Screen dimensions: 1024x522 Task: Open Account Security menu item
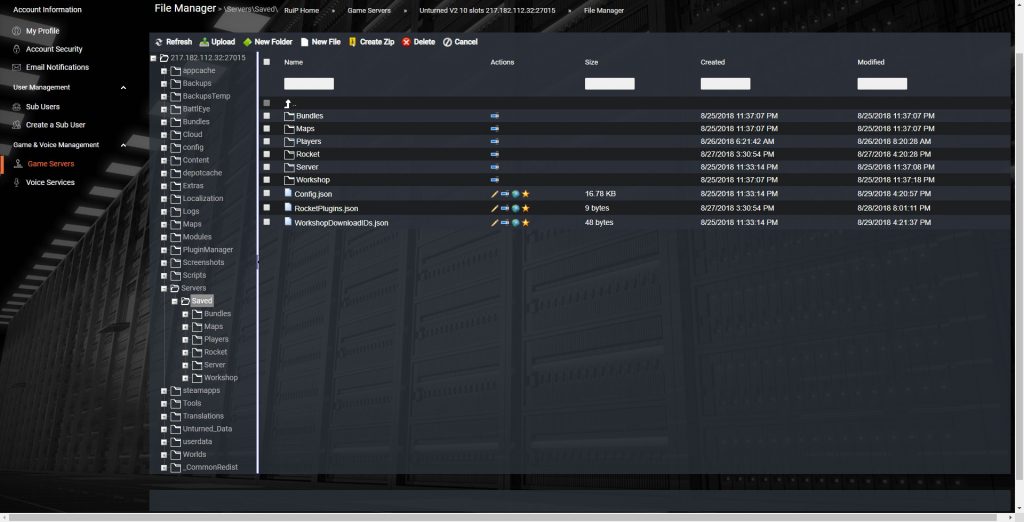[54, 49]
